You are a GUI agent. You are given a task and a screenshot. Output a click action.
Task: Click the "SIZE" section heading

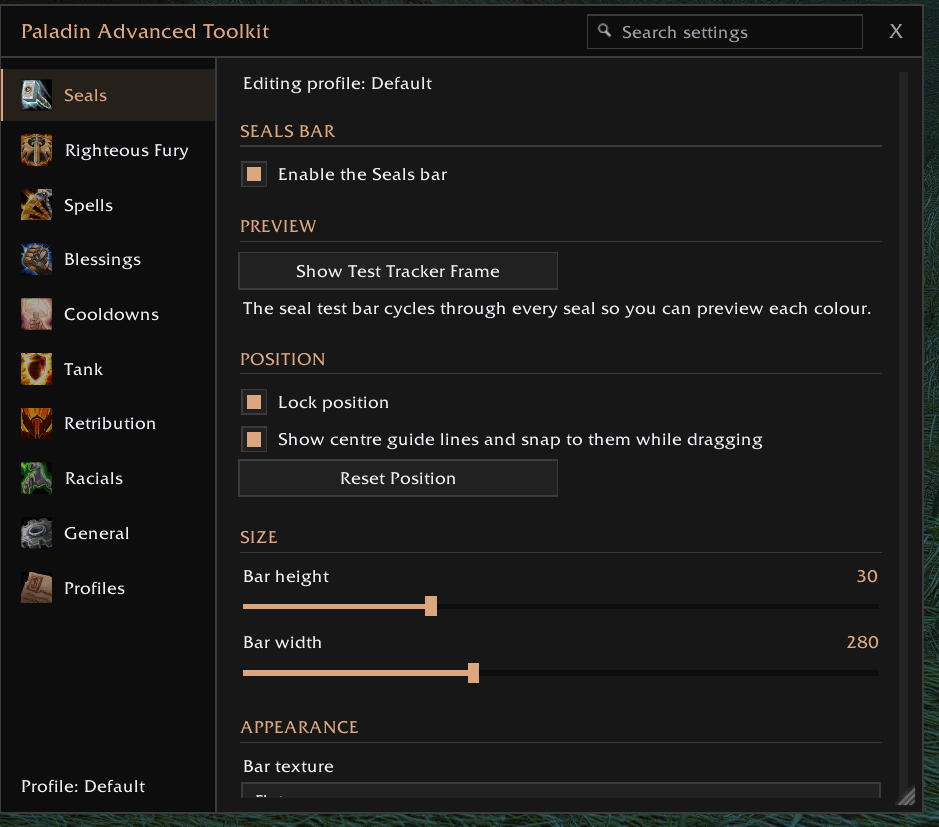[x=259, y=537]
